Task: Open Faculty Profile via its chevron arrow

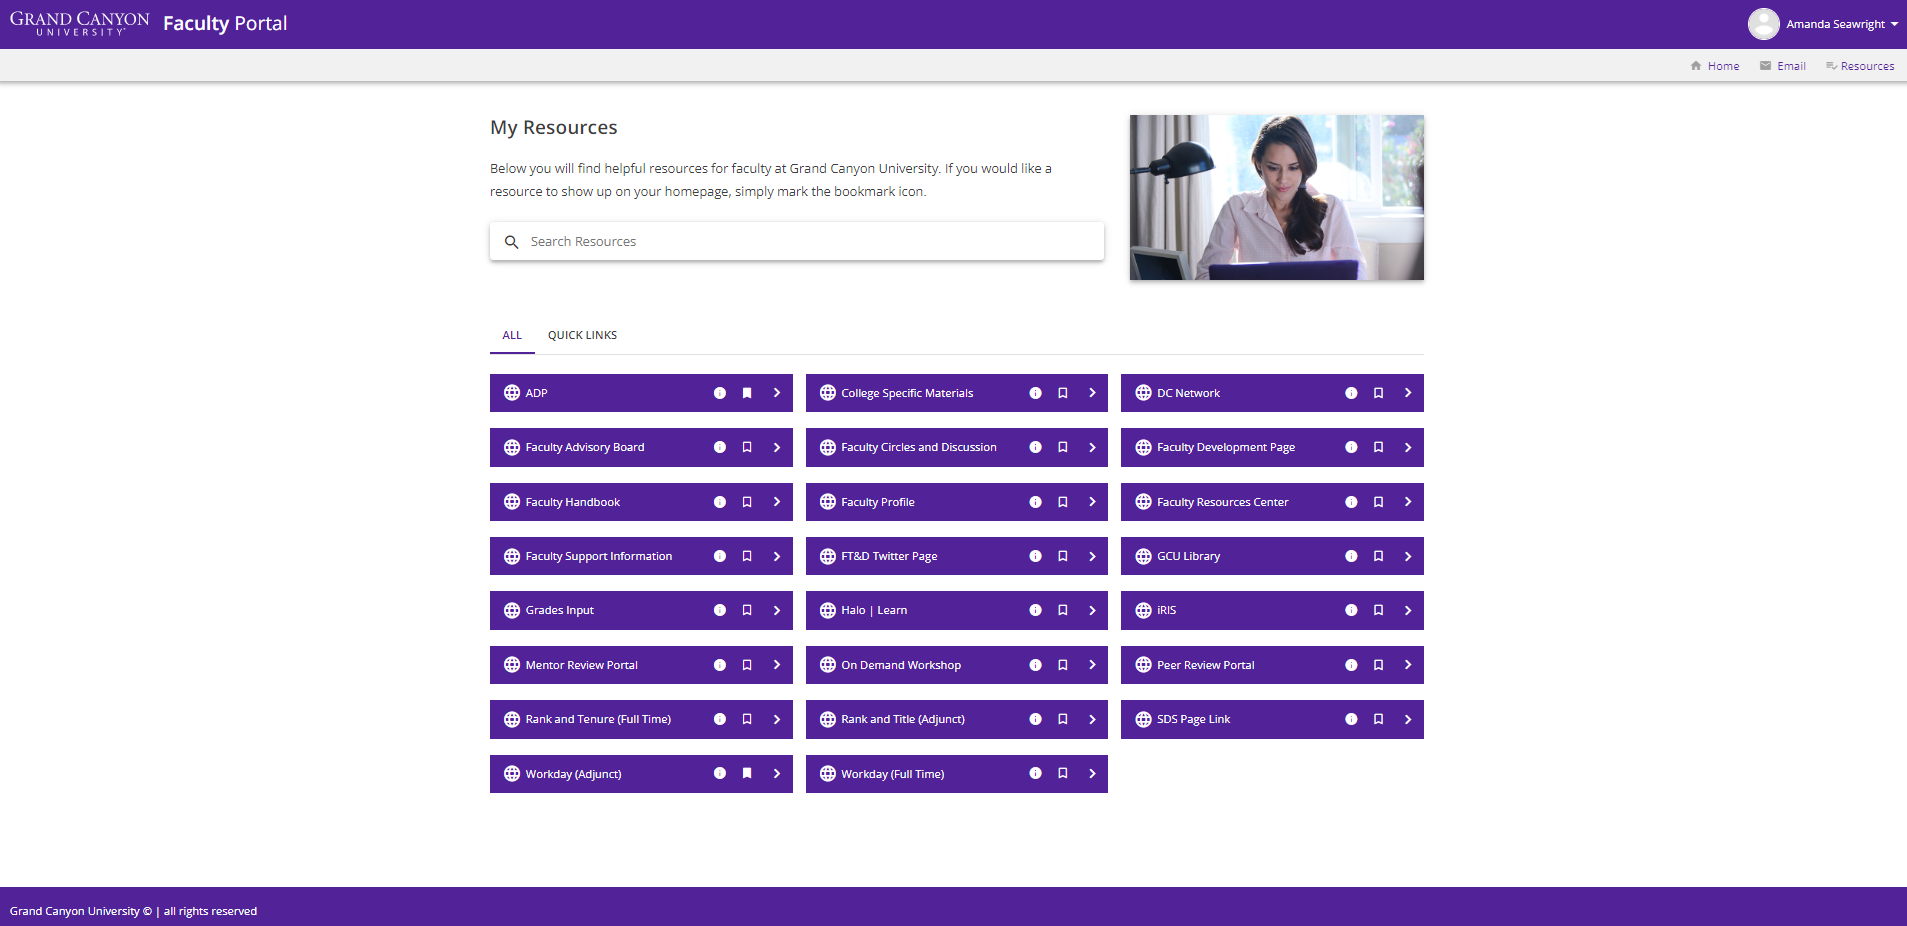Action: point(1092,502)
